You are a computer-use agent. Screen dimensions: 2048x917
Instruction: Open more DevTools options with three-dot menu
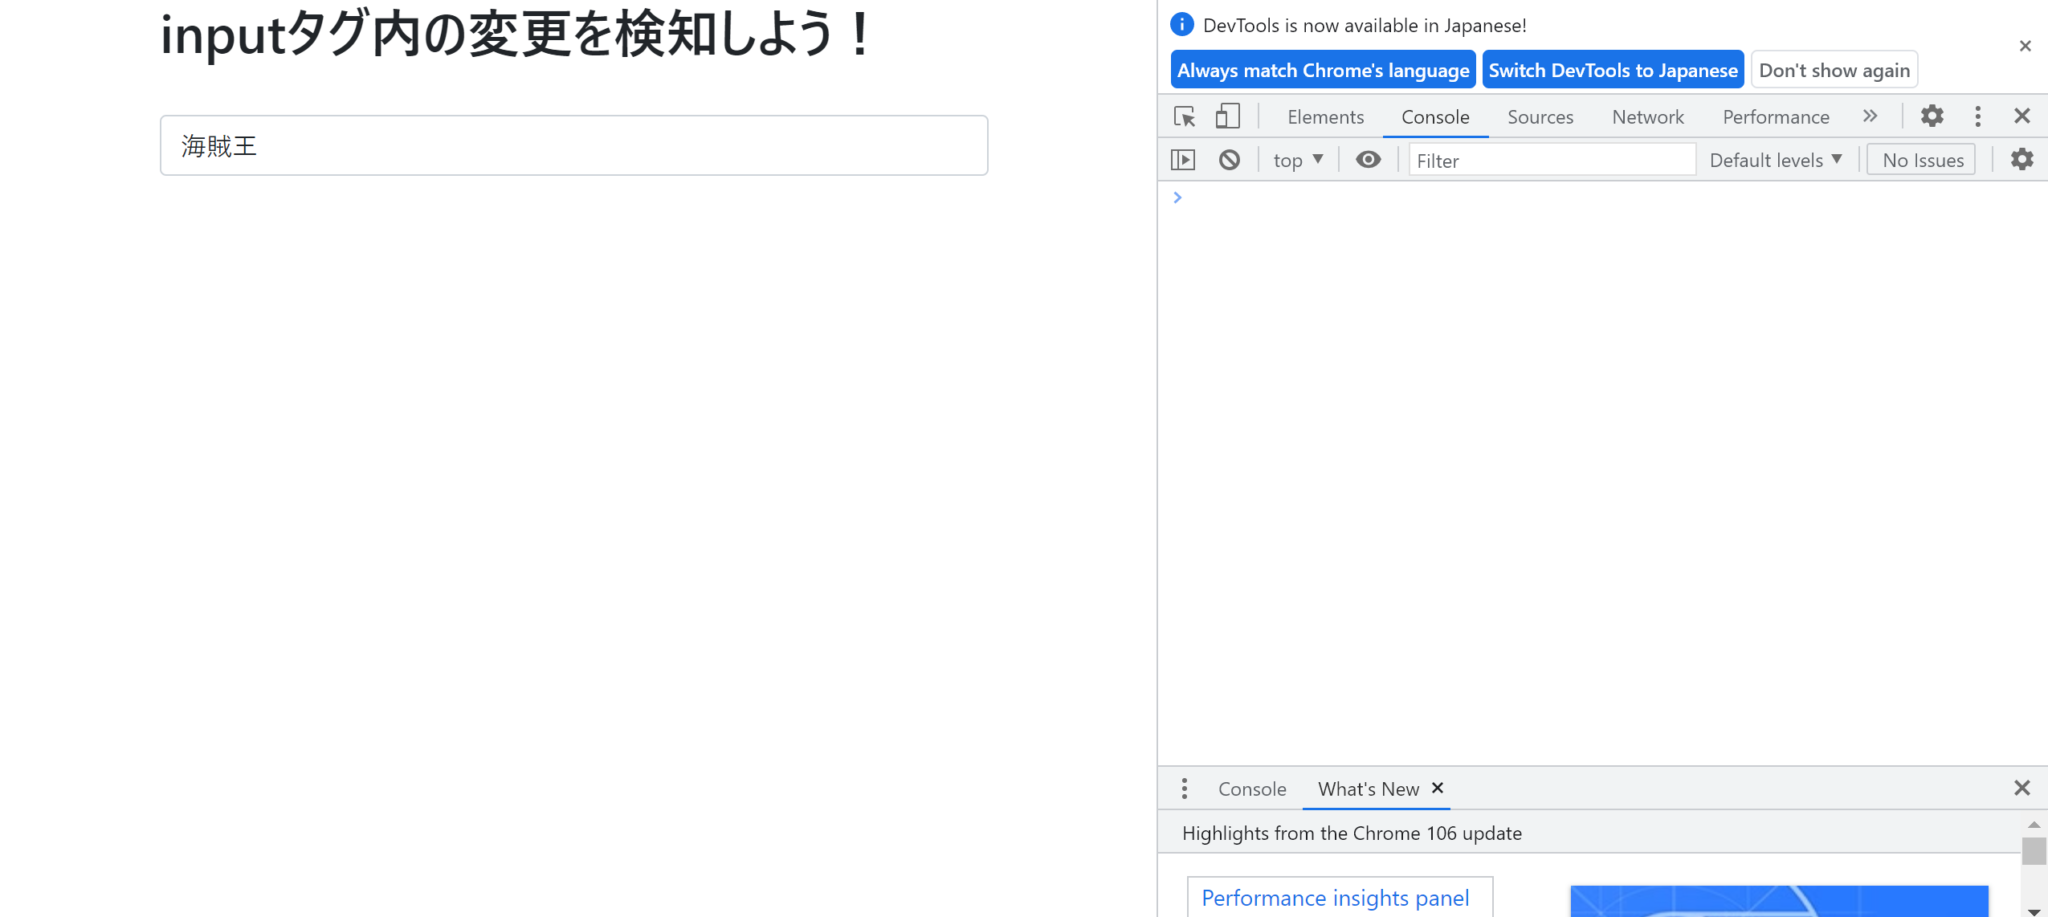[x=1978, y=116]
